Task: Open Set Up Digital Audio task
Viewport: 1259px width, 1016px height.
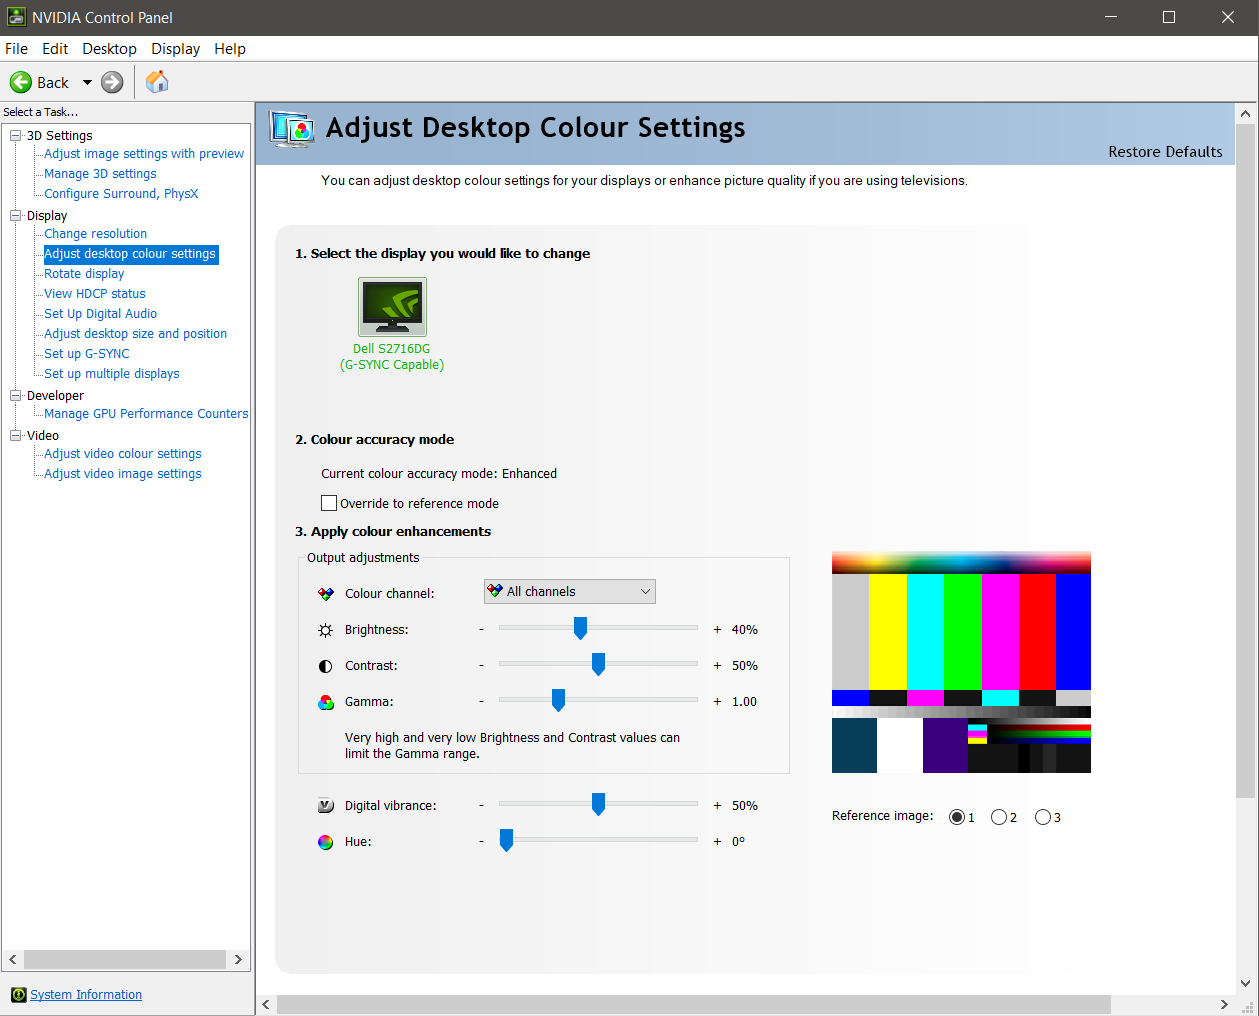Action: (x=100, y=314)
